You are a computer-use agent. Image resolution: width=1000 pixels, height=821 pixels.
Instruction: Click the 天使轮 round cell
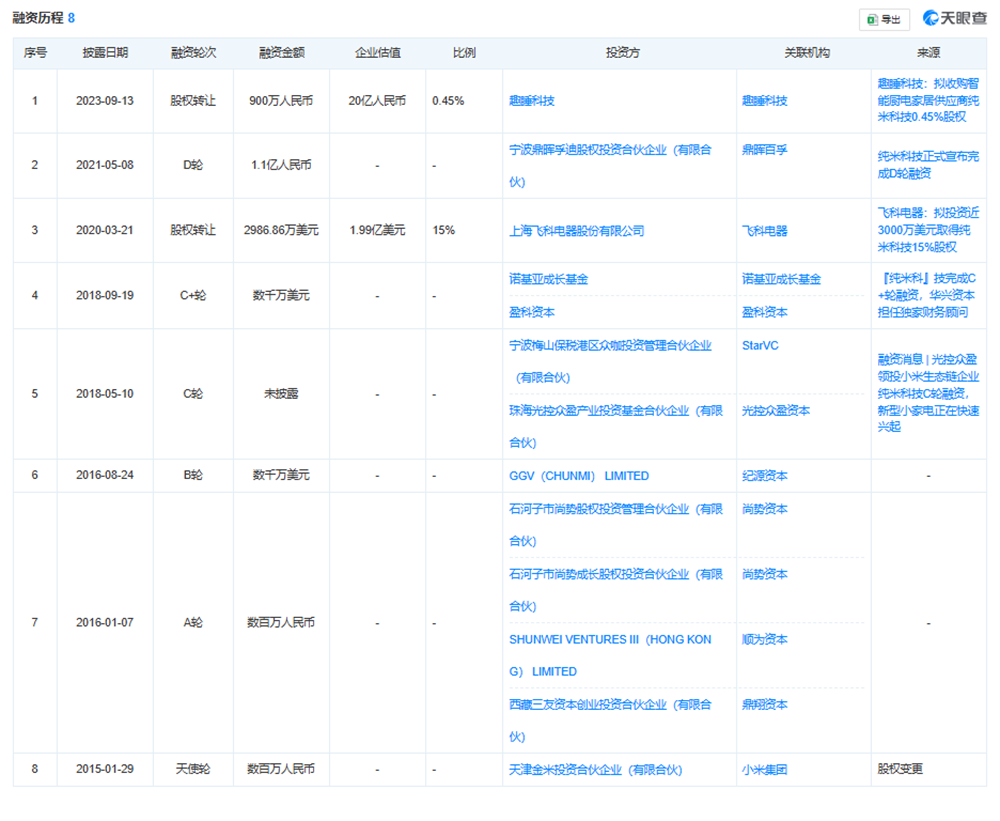click(x=193, y=769)
